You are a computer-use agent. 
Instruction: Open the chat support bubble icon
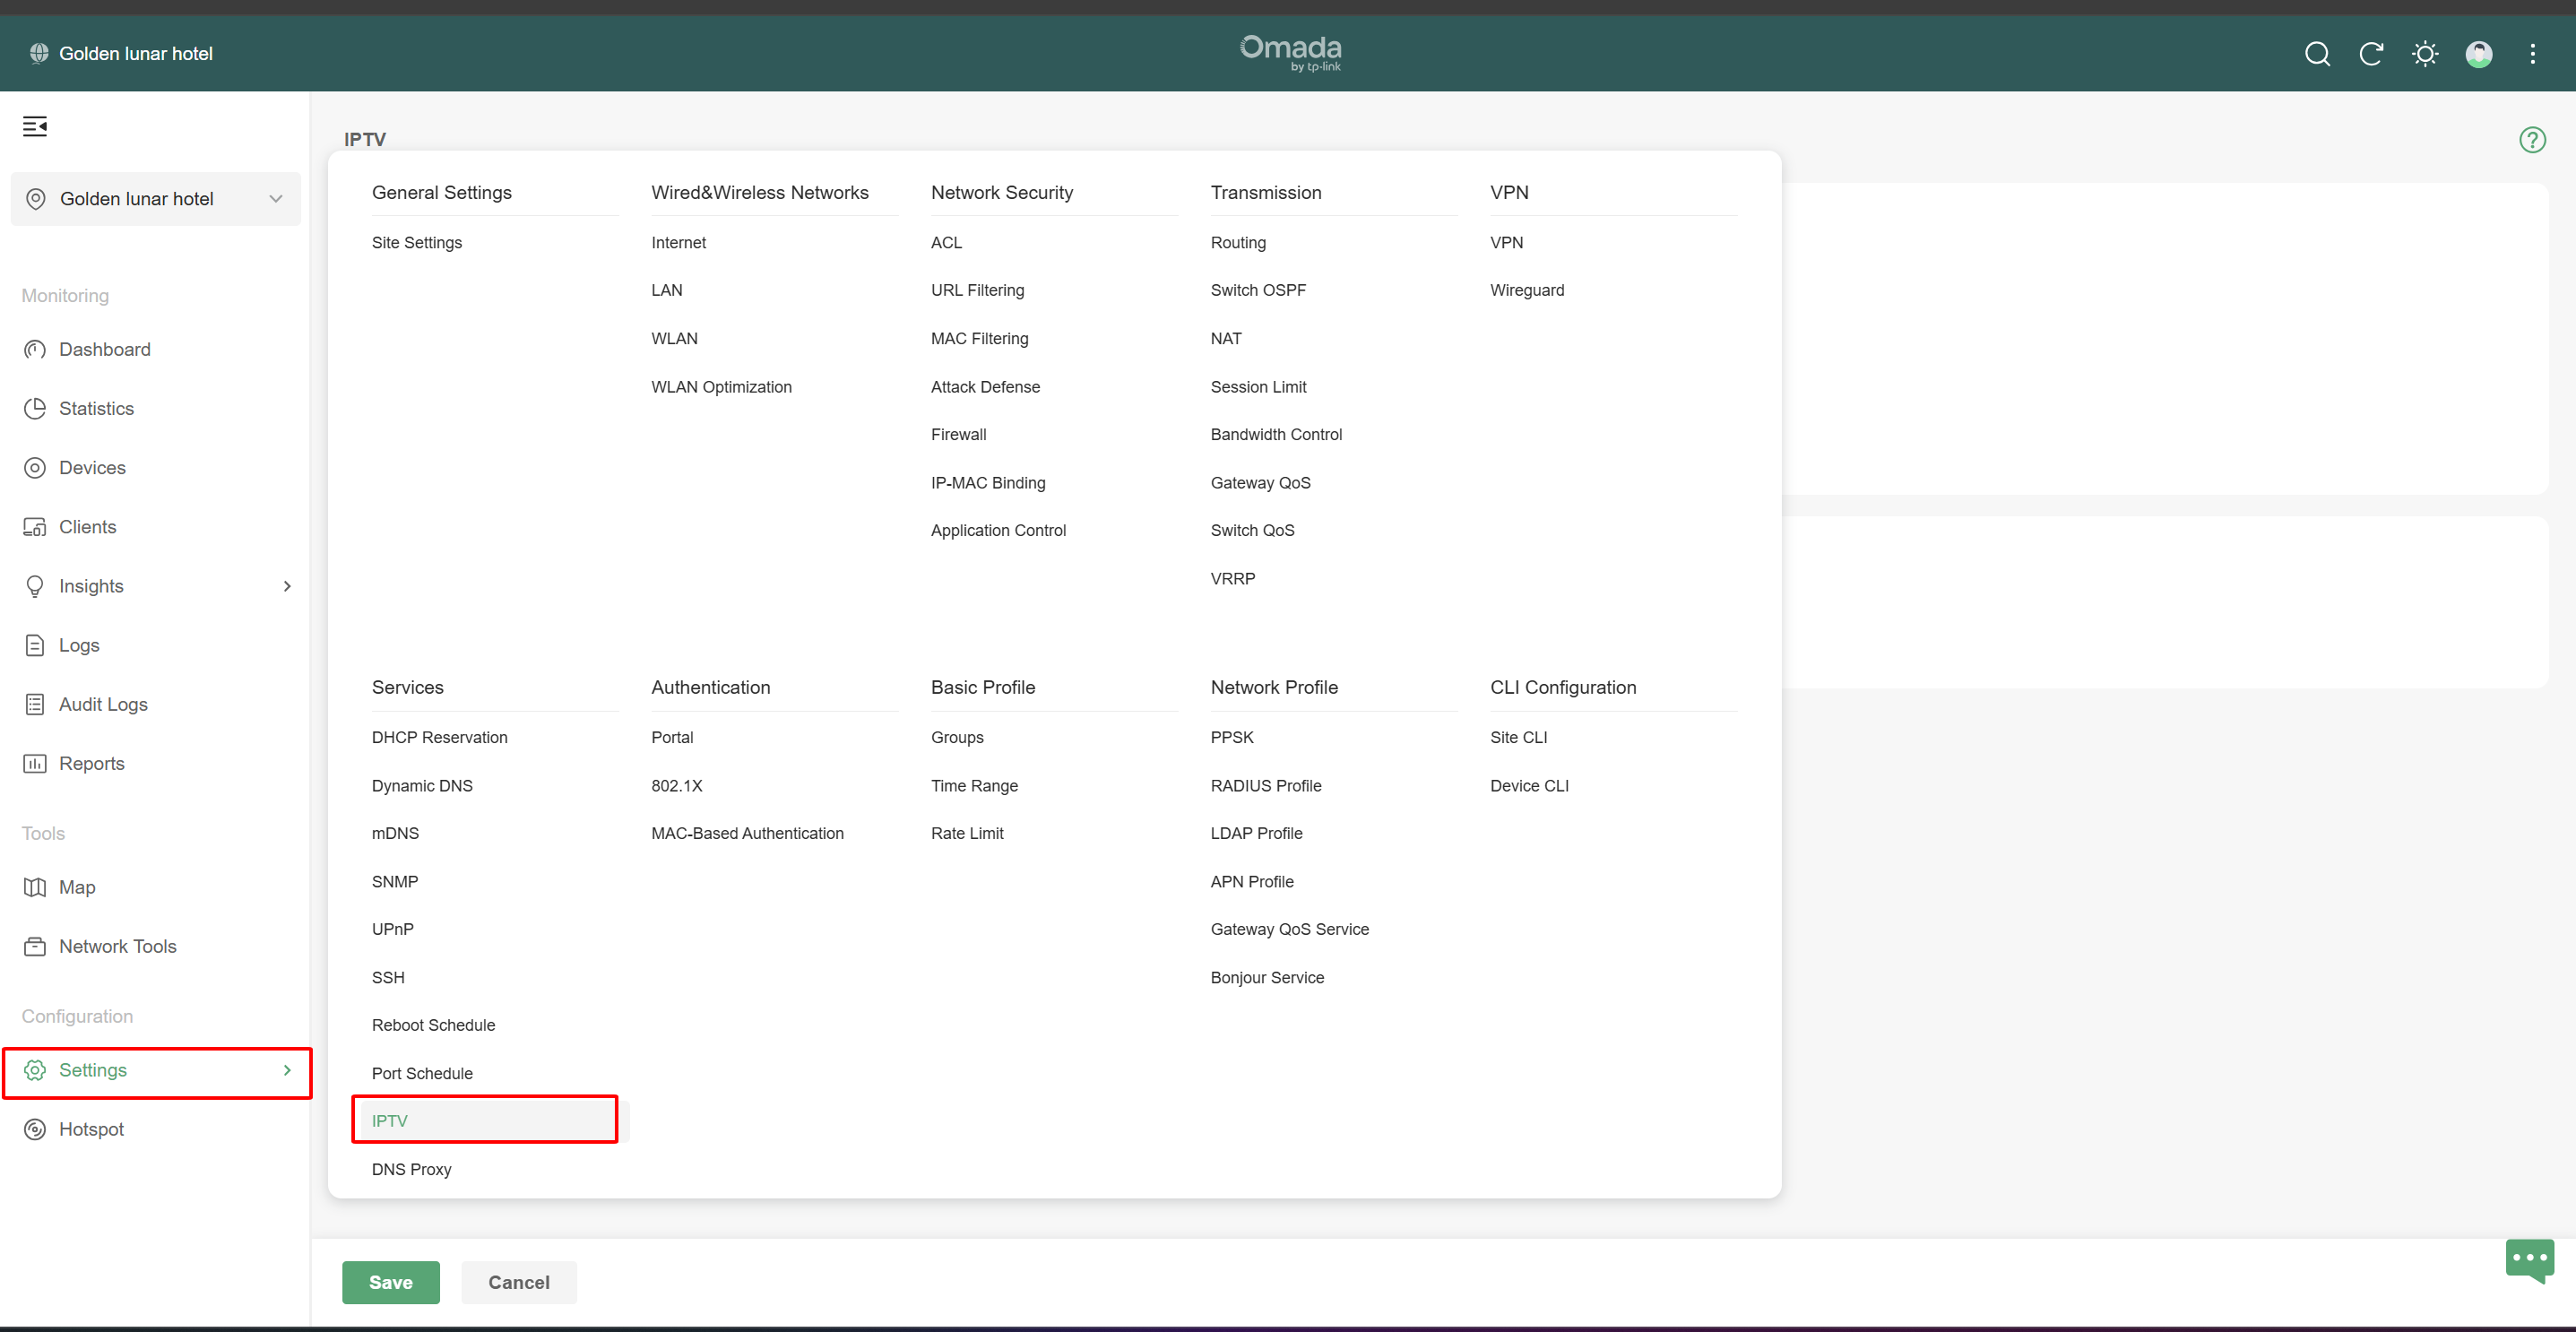point(2530,1260)
